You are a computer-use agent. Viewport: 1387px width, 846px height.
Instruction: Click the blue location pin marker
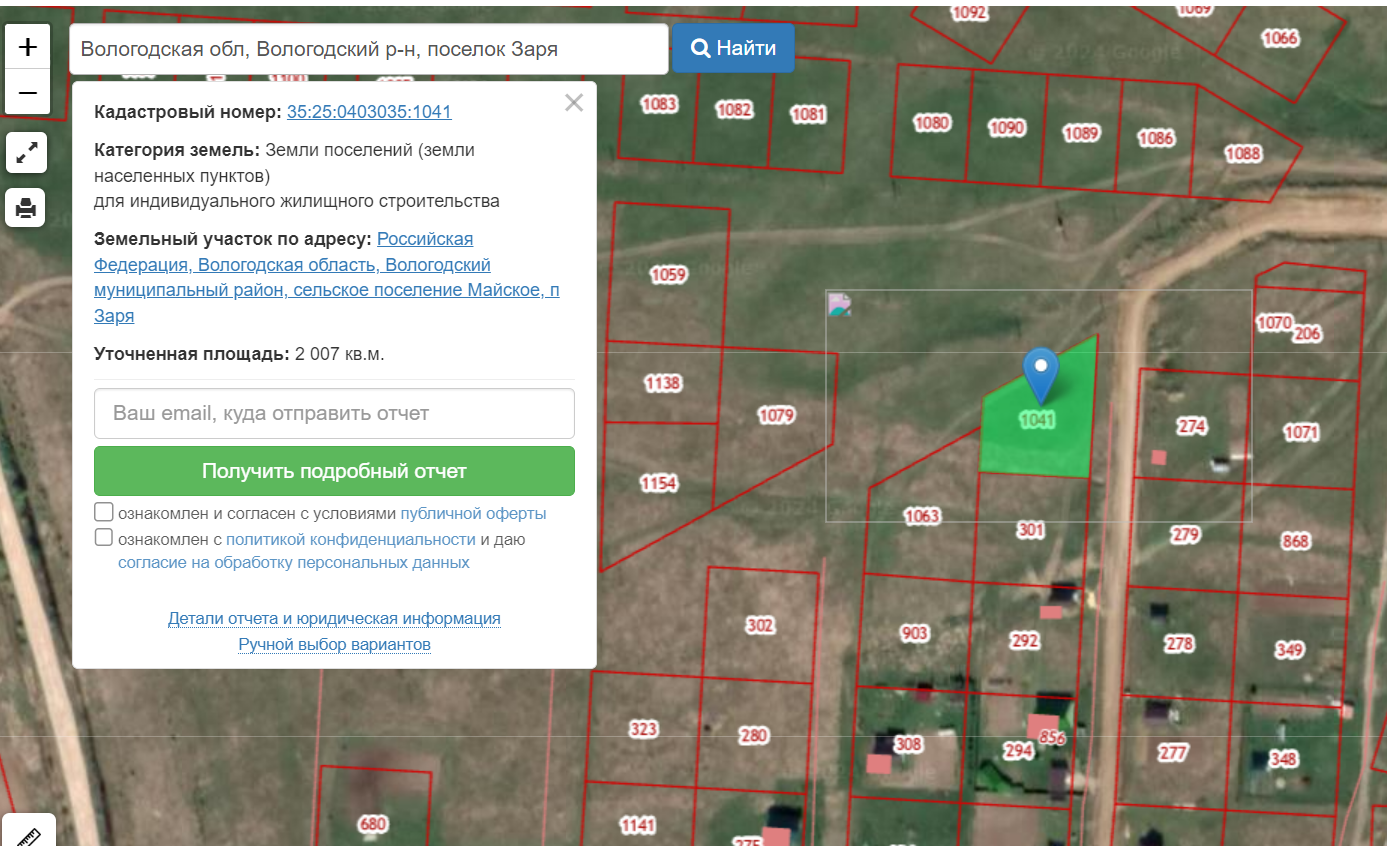pyautogui.click(x=1041, y=376)
